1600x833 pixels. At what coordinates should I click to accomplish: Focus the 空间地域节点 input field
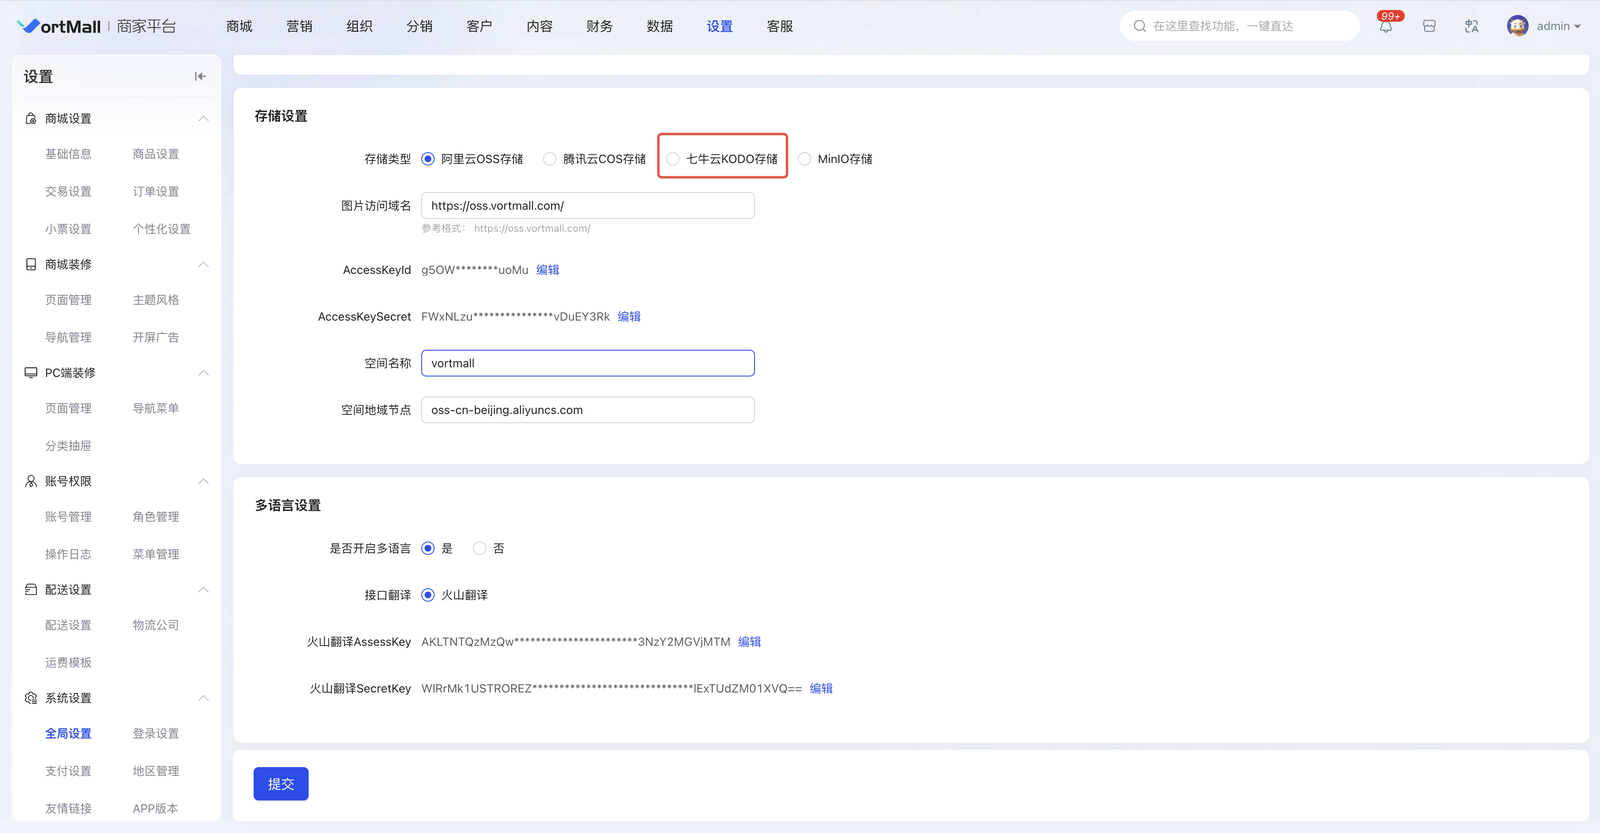click(x=588, y=410)
